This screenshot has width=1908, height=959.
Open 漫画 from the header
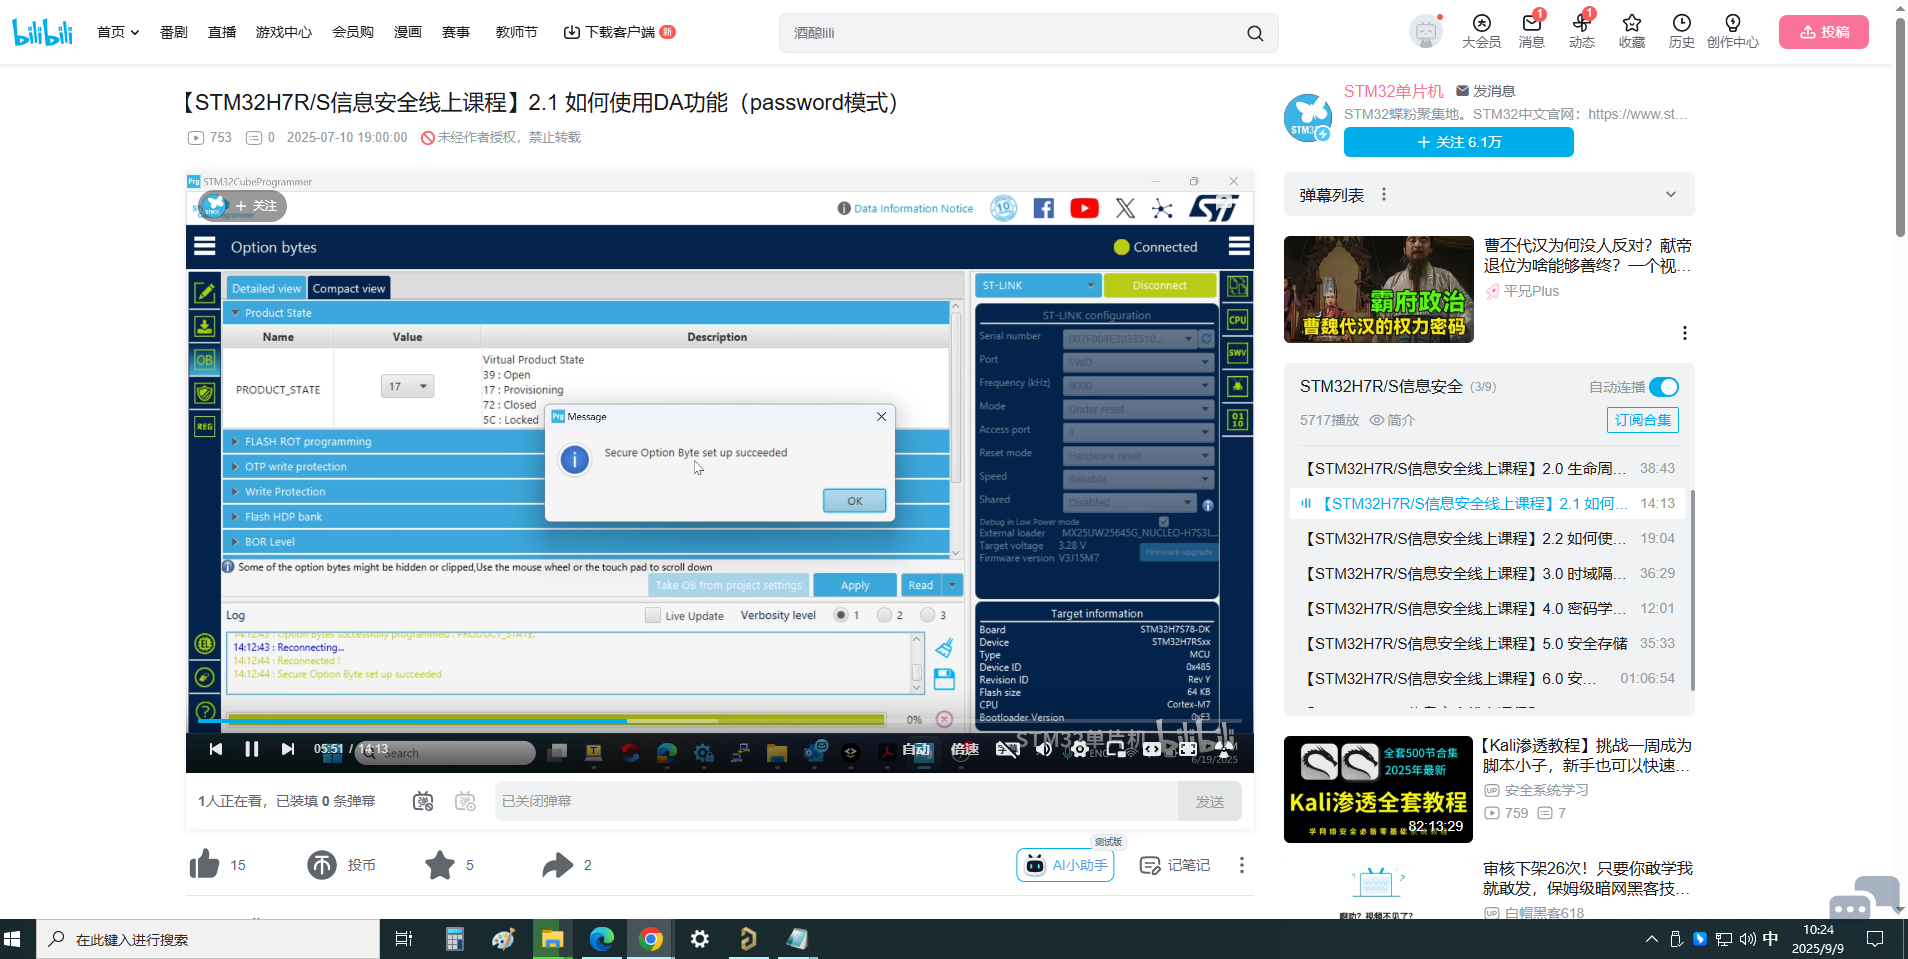(x=408, y=32)
